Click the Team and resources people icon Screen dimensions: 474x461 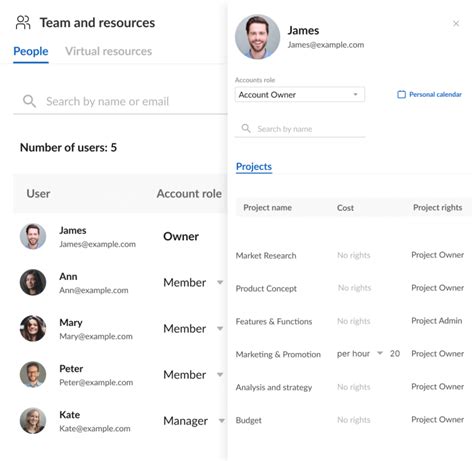(23, 23)
